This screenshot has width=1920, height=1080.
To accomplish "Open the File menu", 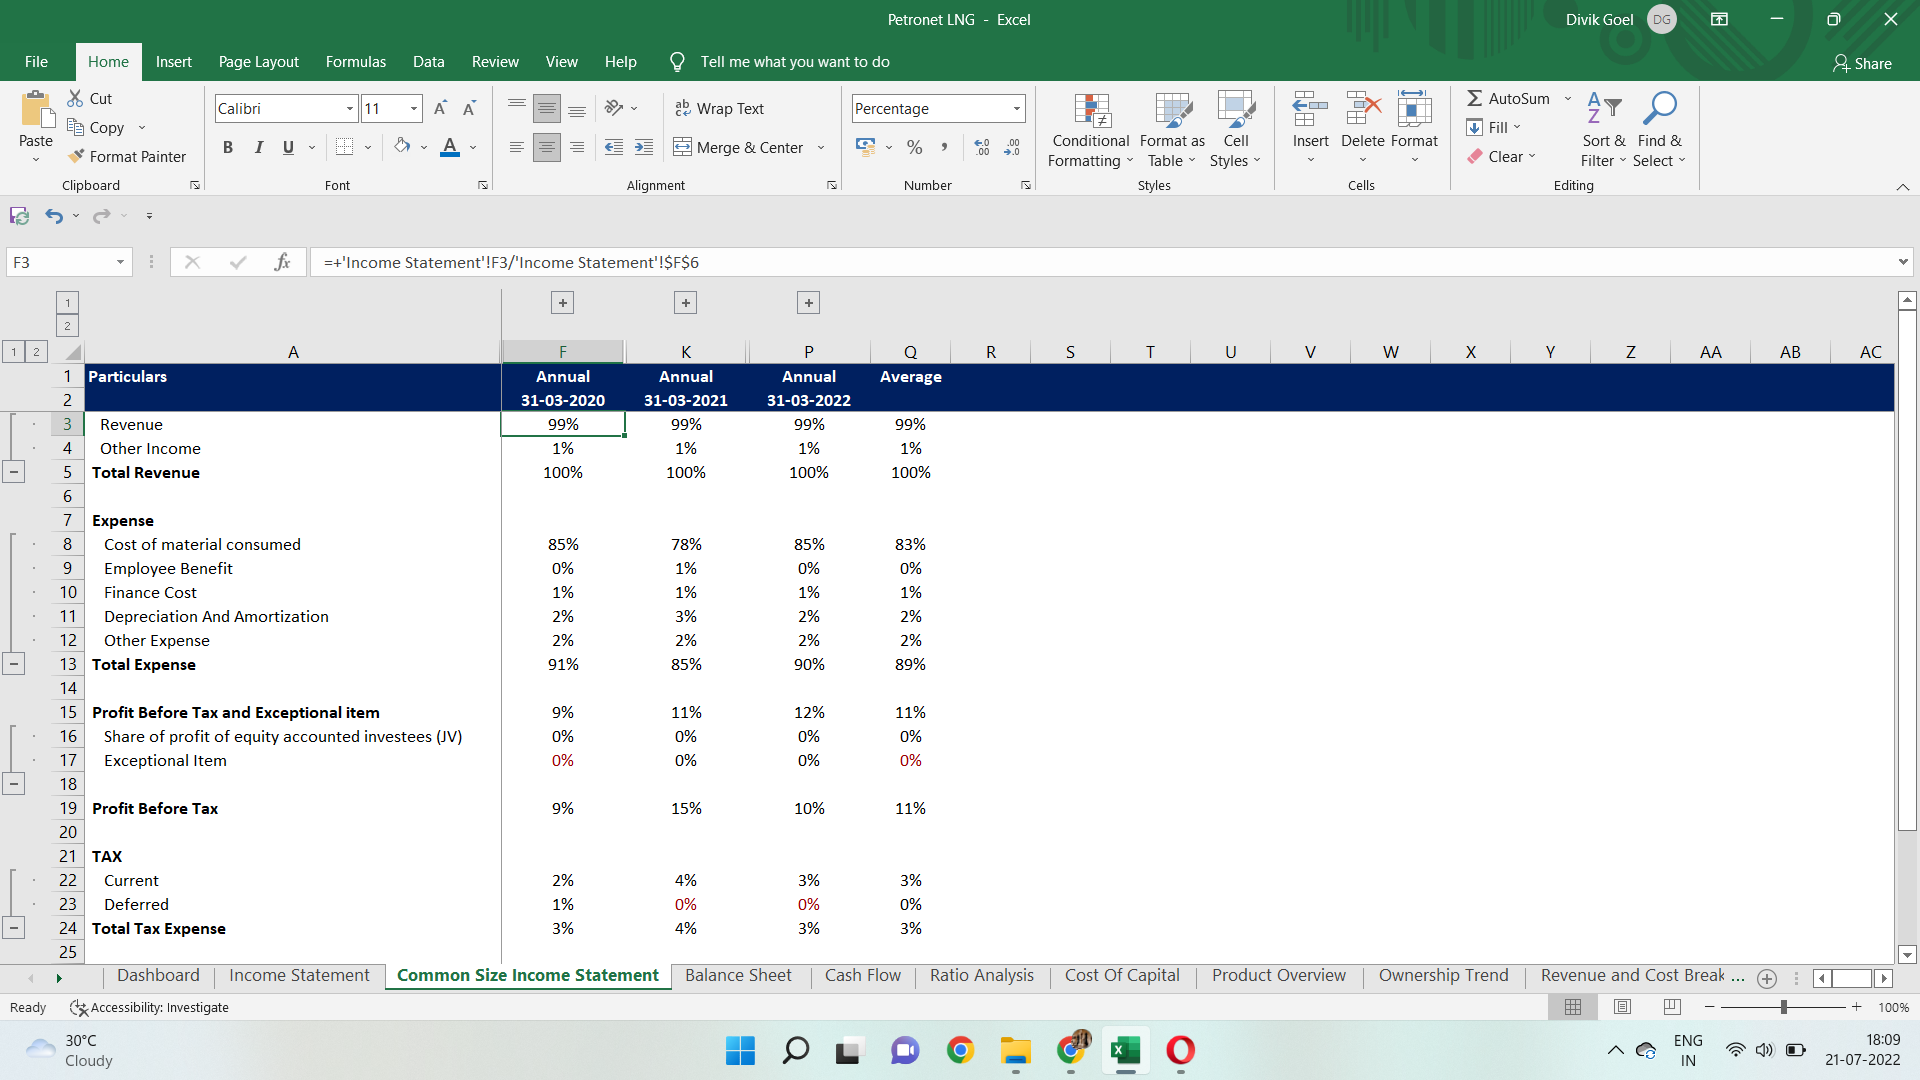I will coord(36,62).
